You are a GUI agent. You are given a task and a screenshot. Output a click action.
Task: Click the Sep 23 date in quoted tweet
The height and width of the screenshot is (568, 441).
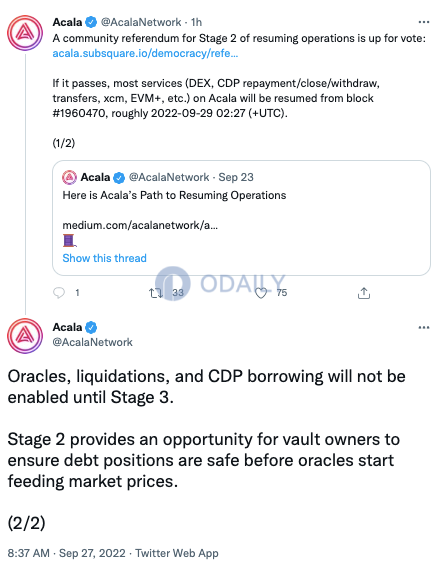point(236,177)
